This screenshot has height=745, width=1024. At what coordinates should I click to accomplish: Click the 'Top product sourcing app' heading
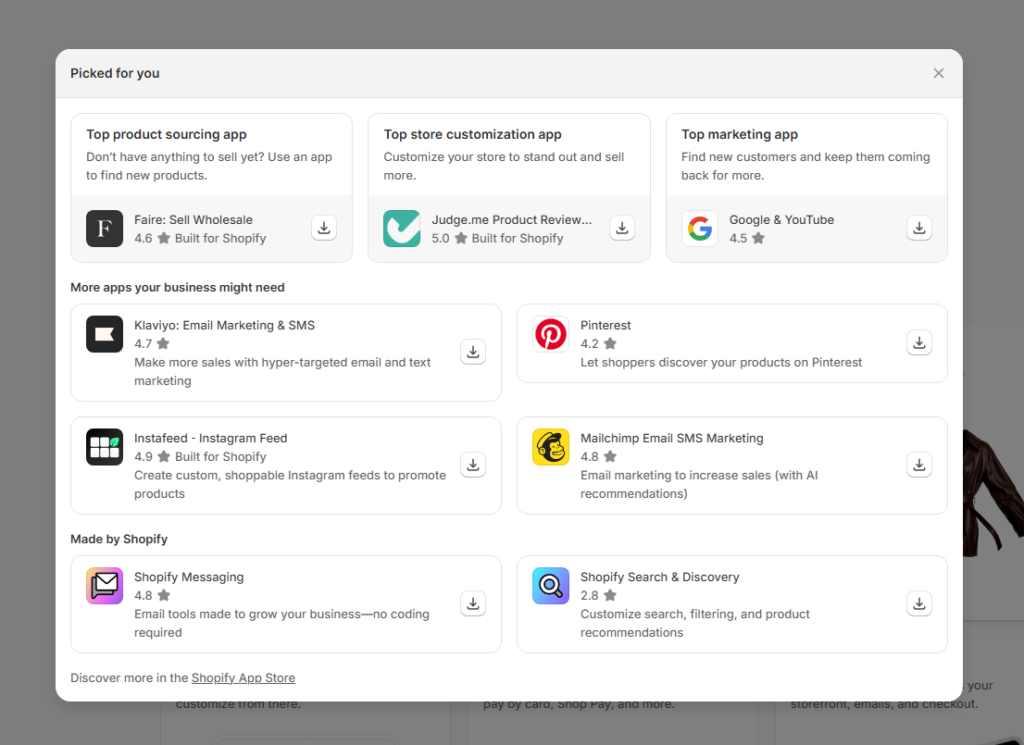click(x=167, y=135)
